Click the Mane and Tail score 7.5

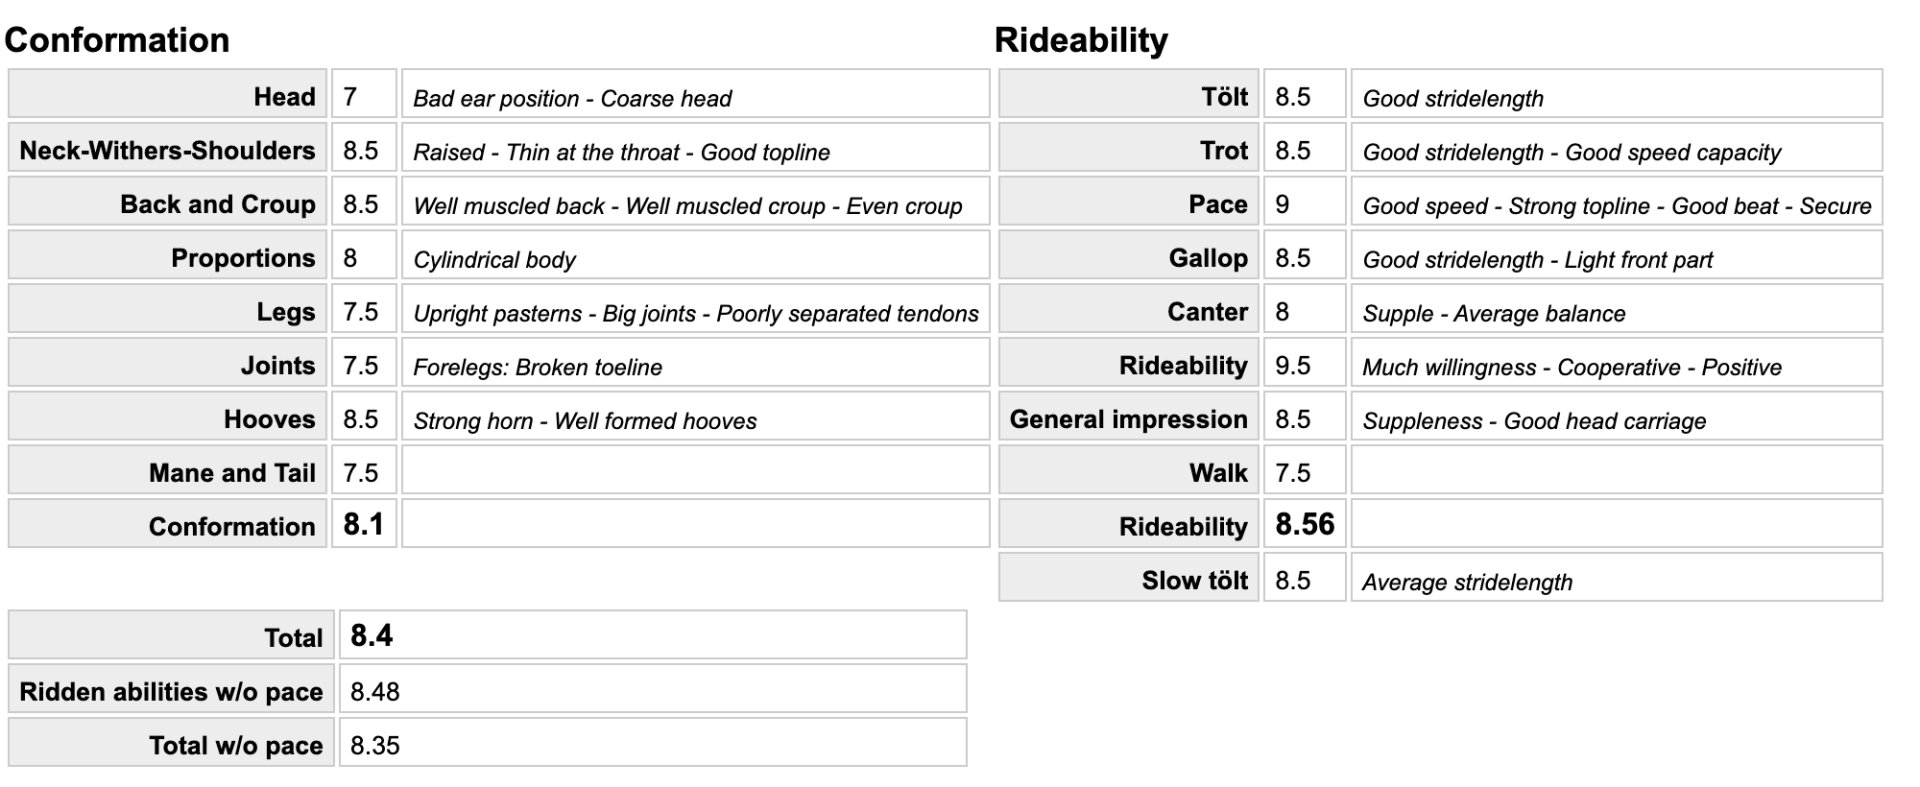click(361, 473)
